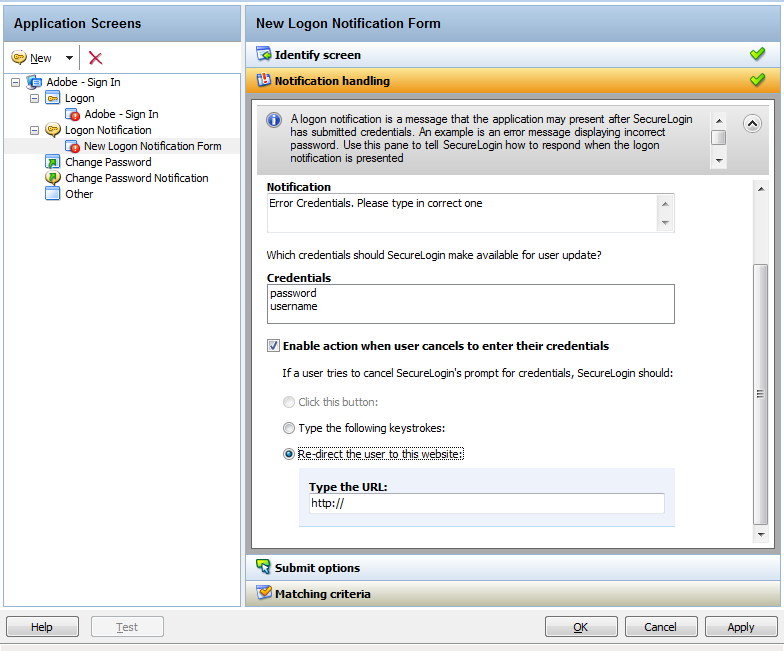Collapse the Logon Notification tree node

point(34,130)
